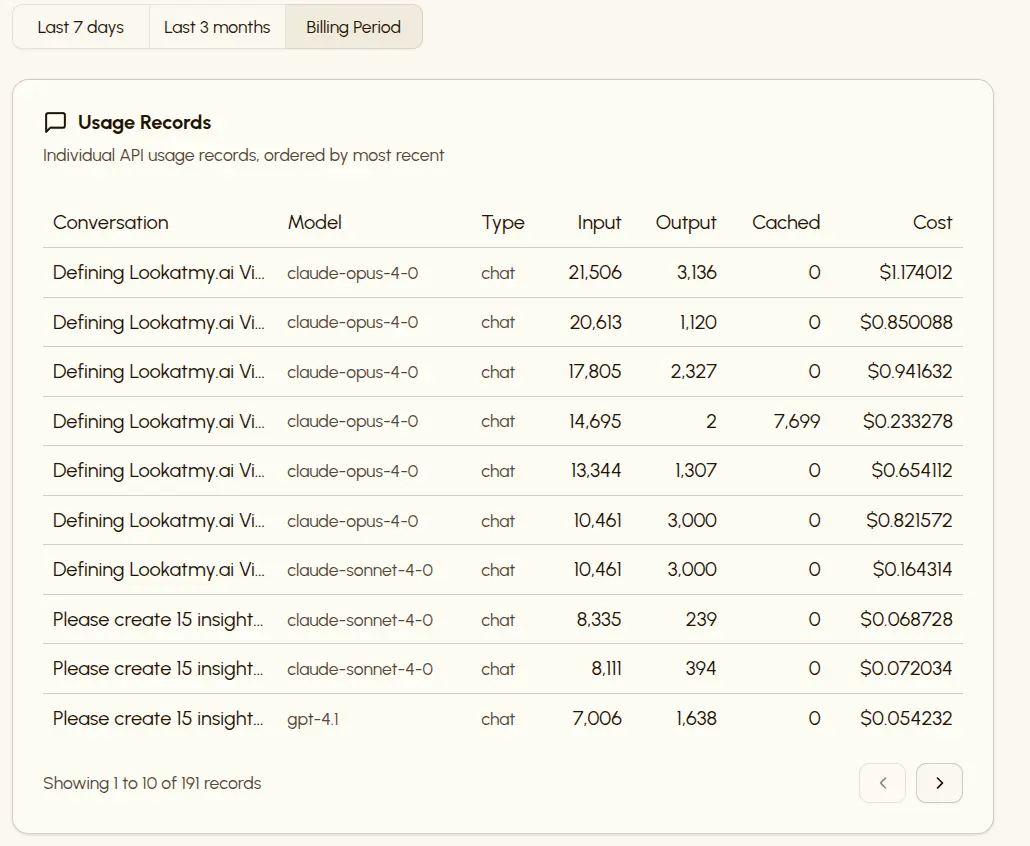
Task: Go to next page of records
Action: 939,783
